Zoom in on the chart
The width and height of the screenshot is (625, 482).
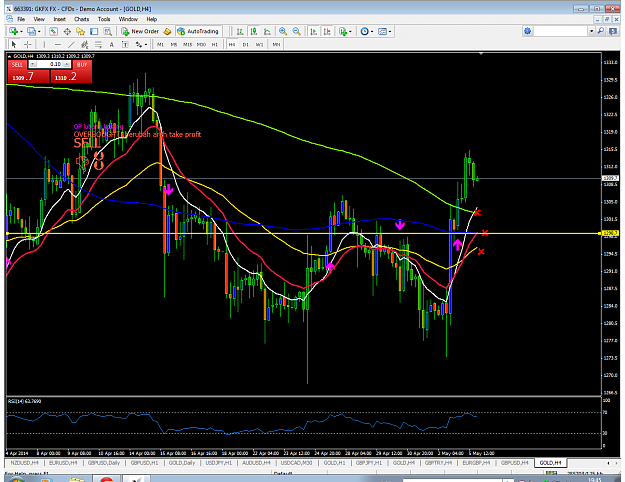click(283, 31)
